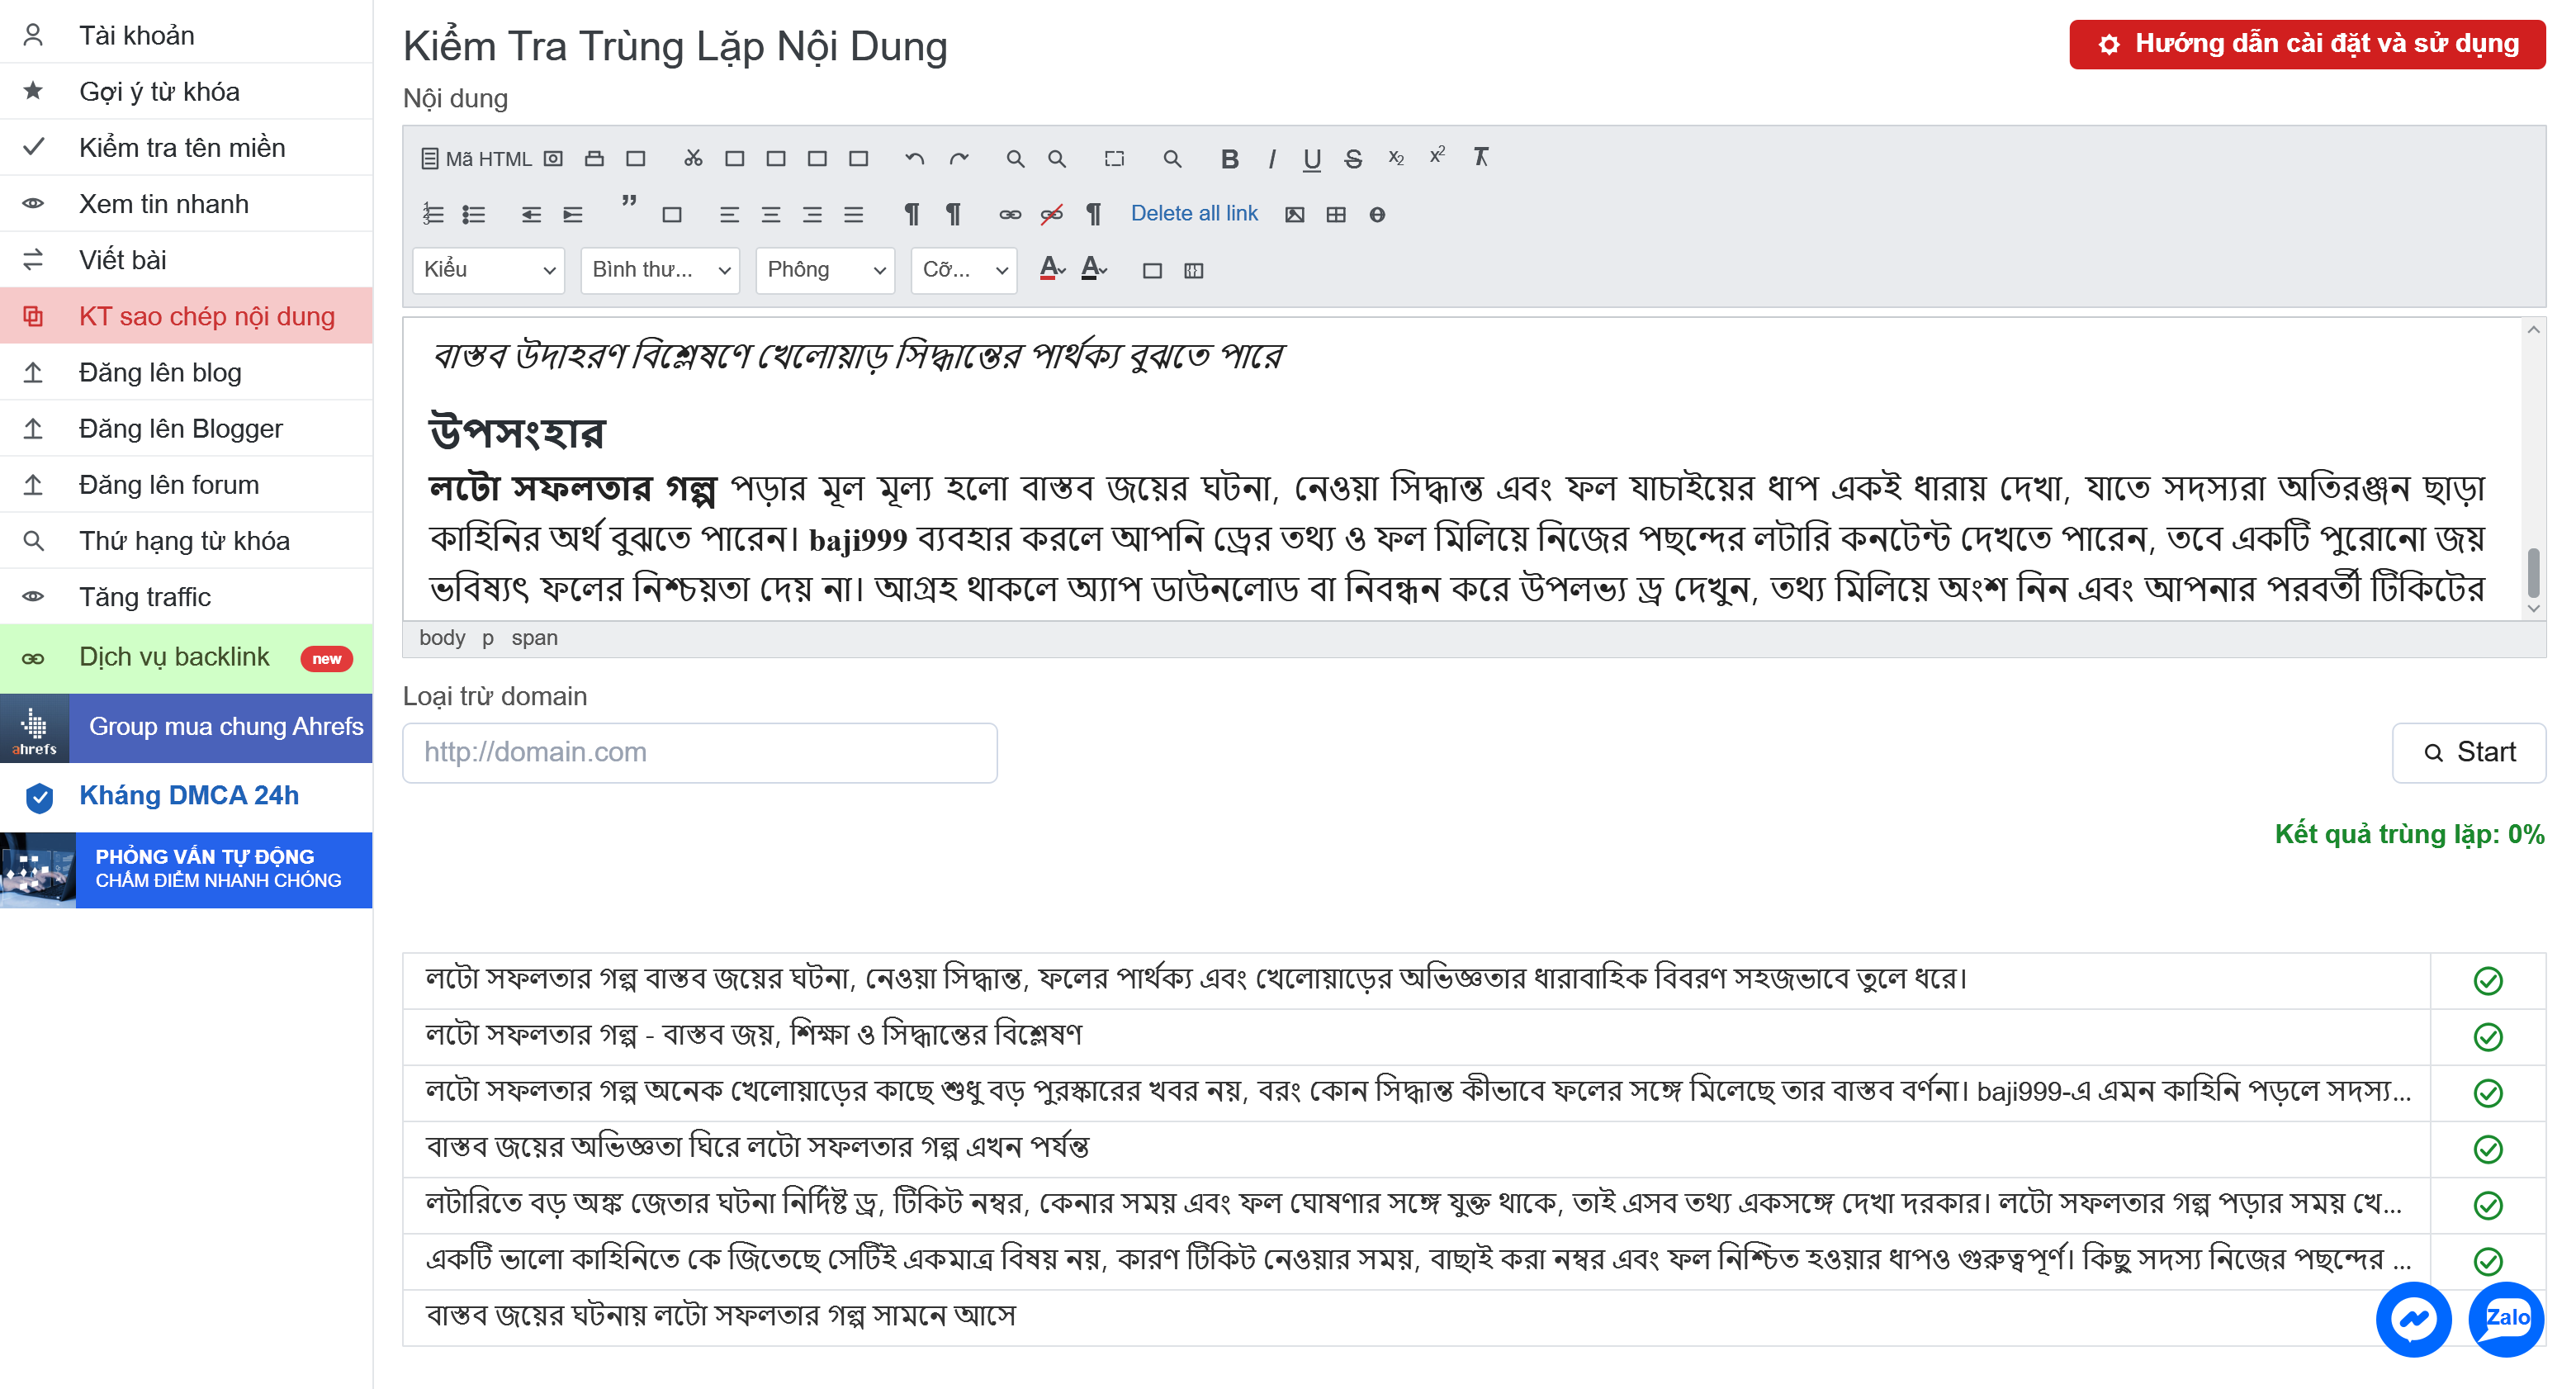This screenshot has width=2576, height=1389.
Task: Click the eye icon beside Xem tin nhanh
Action: coord(33,203)
